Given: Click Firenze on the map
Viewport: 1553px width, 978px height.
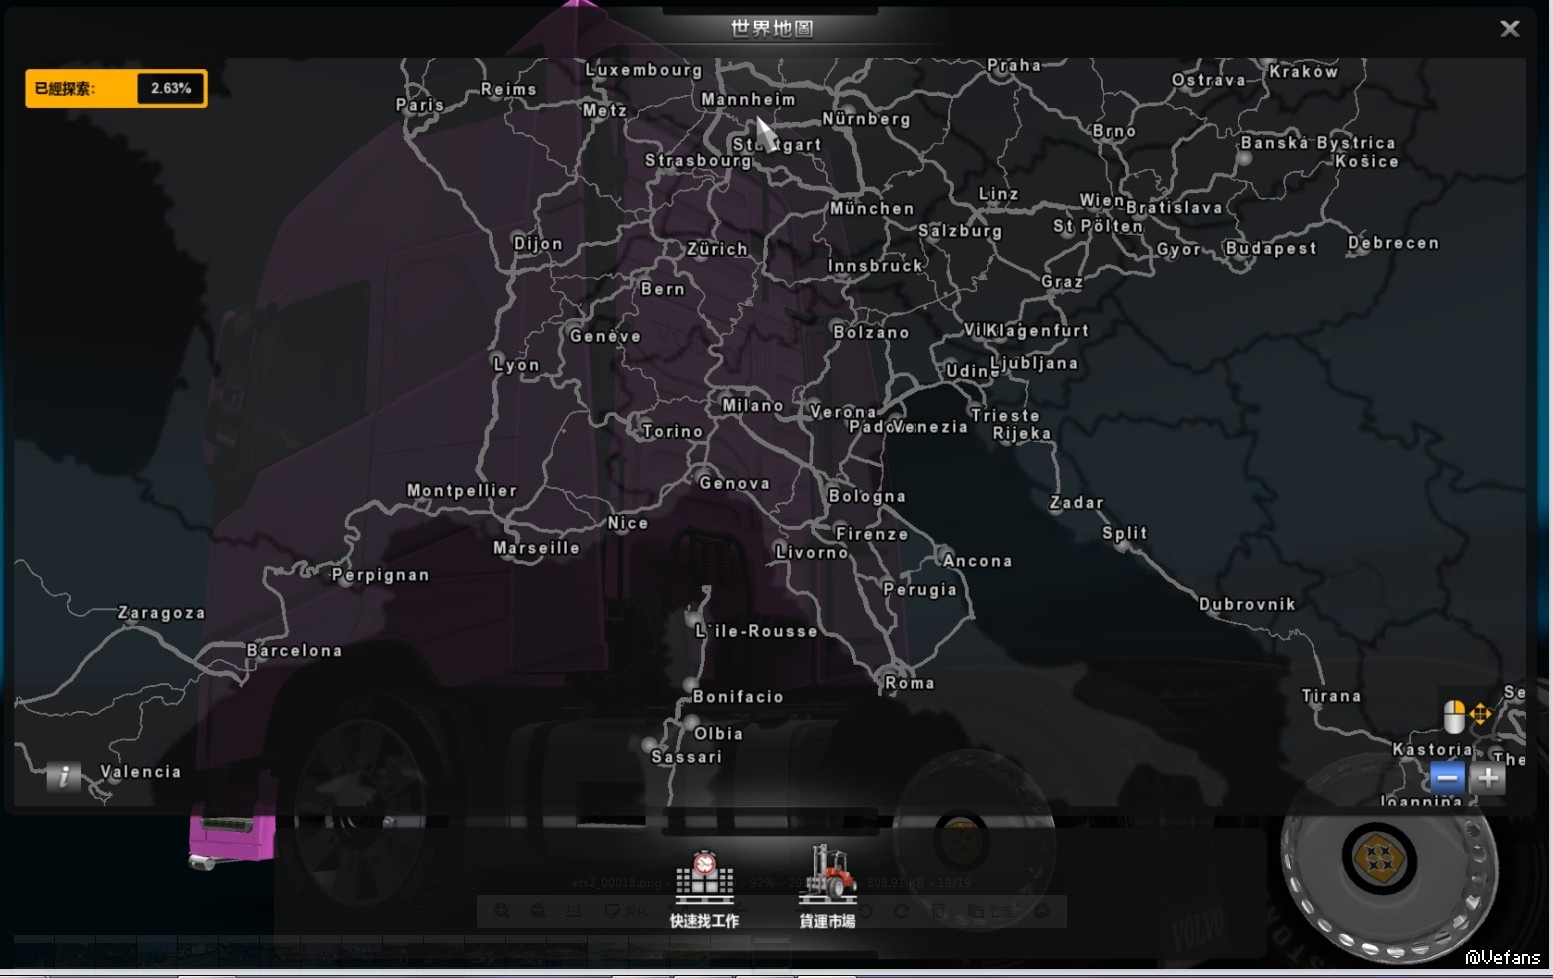Looking at the screenshot, I should tap(872, 534).
